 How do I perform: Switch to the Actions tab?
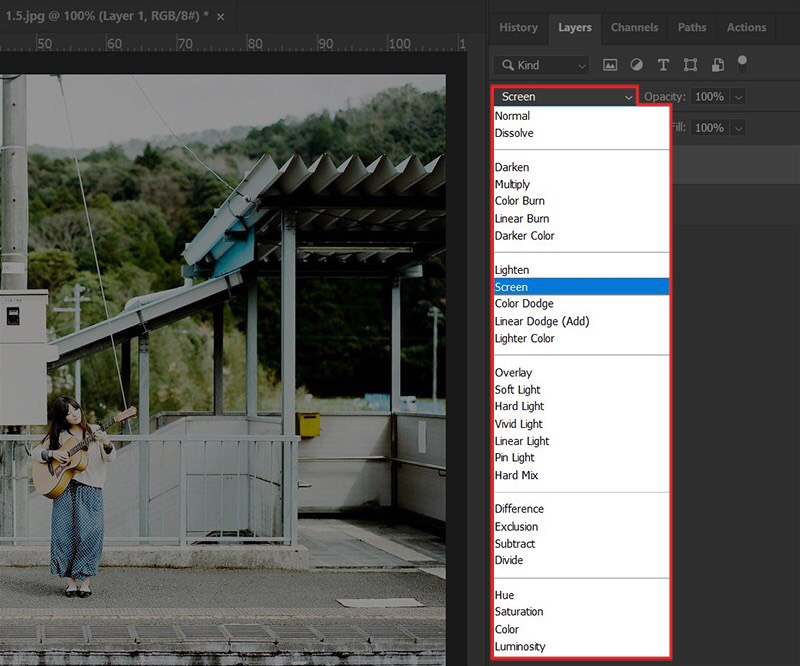pos(746,28)
